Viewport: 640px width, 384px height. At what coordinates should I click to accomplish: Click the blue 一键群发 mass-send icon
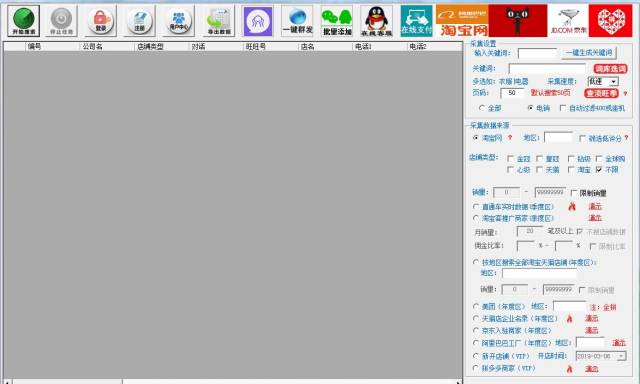298,20
